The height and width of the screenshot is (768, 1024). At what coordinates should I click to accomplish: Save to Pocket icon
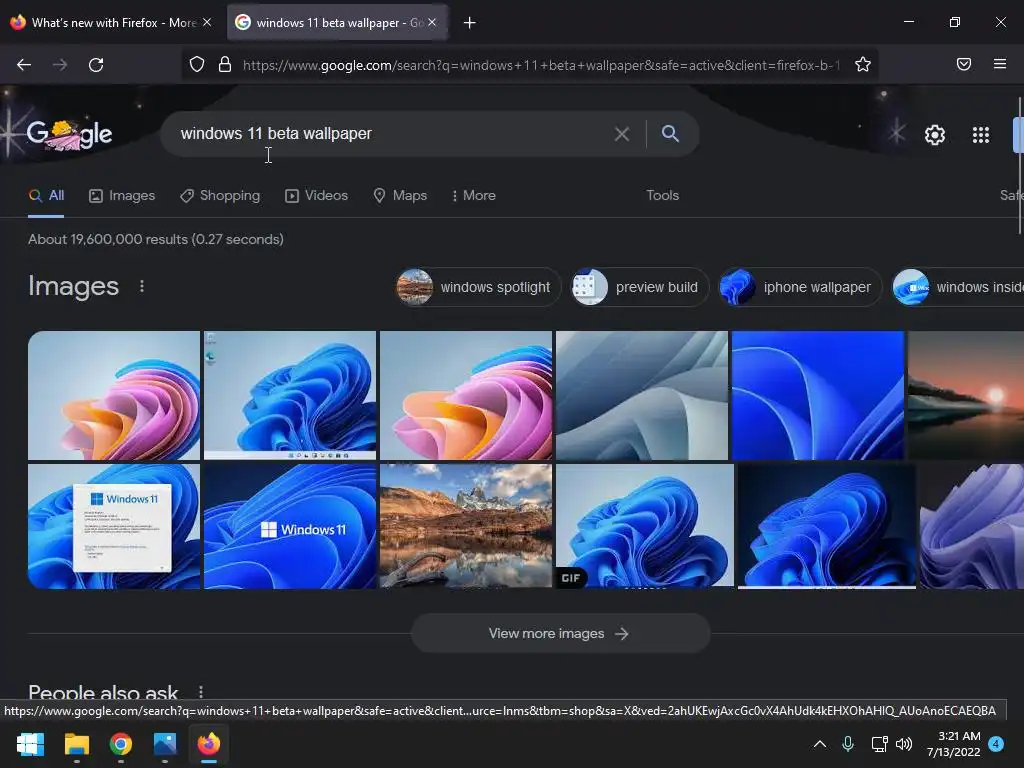coord(964,64)
